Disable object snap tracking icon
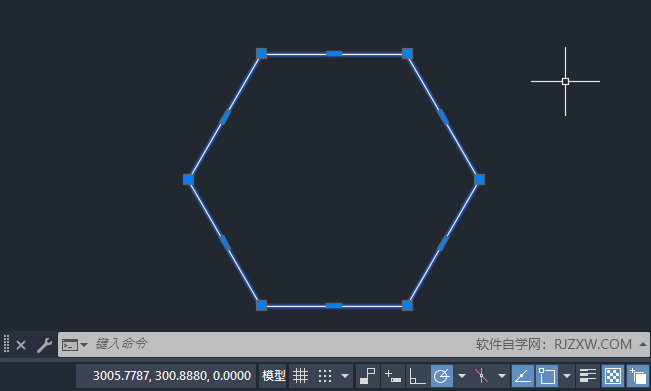Viewport: 651px width, 391px height. tap(523, 376)
